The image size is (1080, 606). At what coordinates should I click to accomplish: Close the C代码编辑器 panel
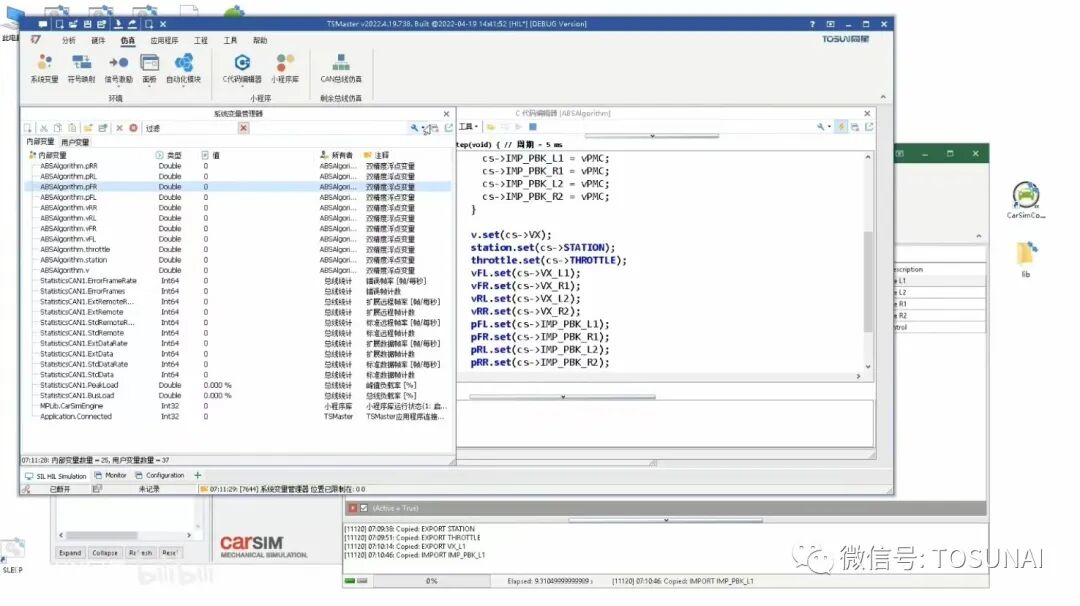(867, 113)
